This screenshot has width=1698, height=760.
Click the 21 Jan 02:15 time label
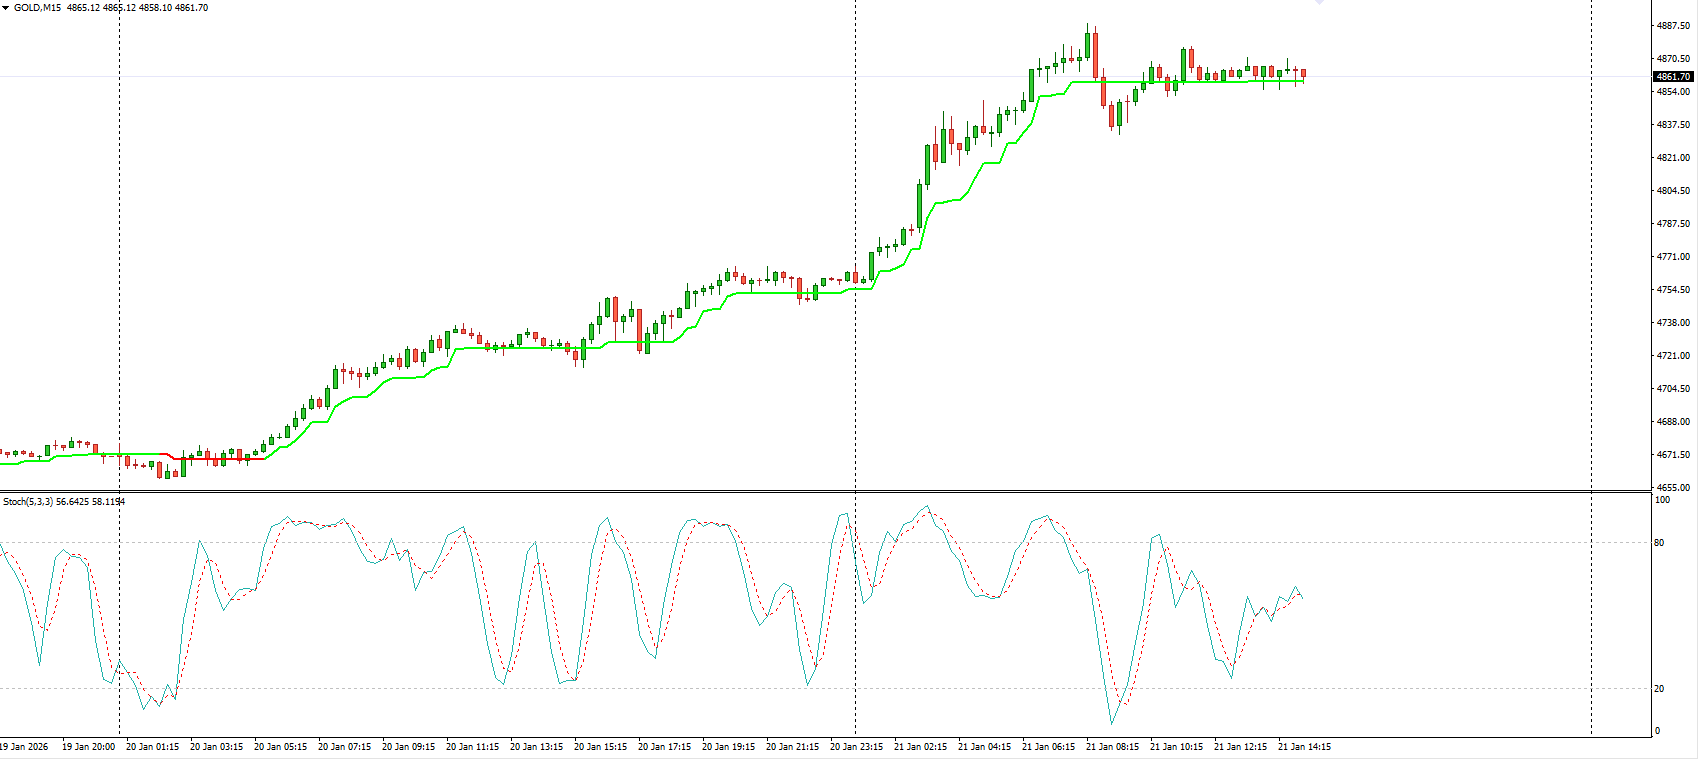click(920, 747)
